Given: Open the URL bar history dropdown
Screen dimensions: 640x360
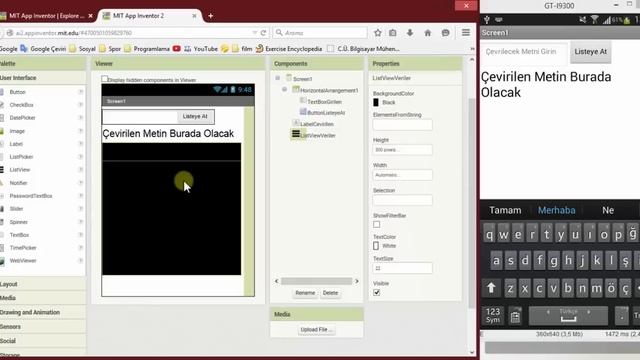Looking at the screenshot, I should 255,33.
